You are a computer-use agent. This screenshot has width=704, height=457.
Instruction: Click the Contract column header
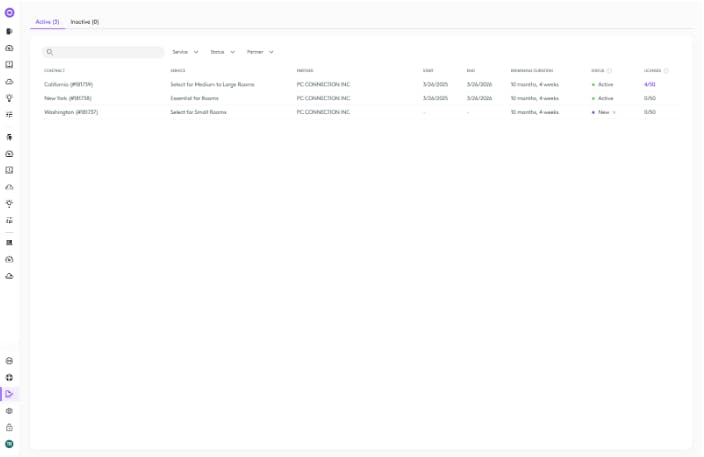[x=54, y=71]
